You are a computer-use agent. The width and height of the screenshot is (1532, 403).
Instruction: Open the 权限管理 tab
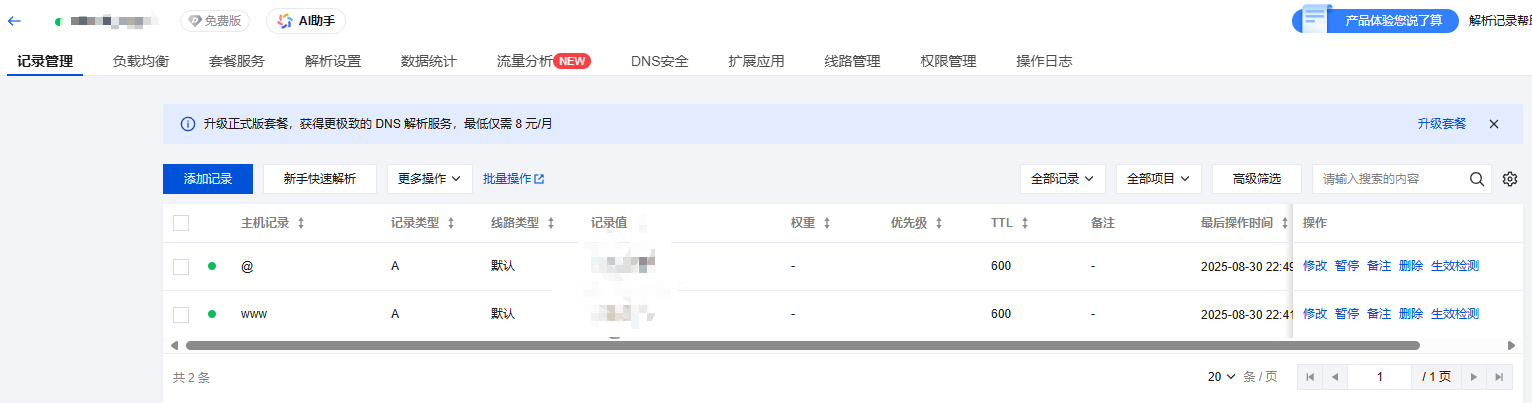click(948, 61)
